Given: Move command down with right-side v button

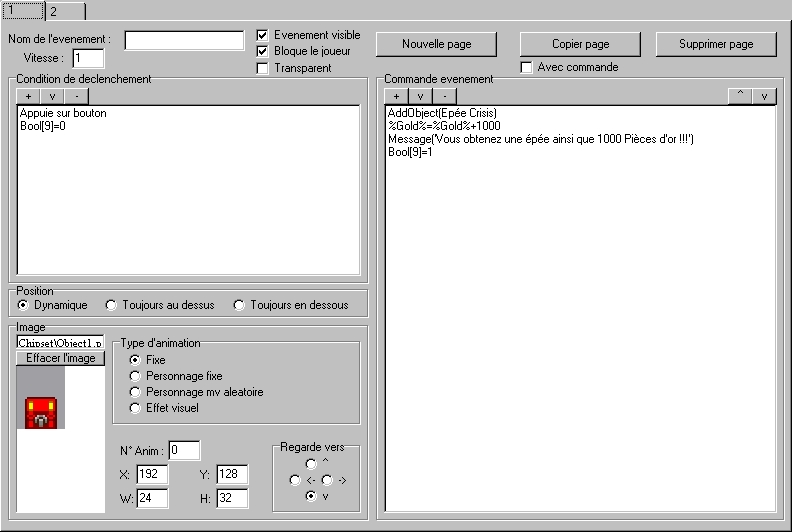Looking at the screenshot, I should point(764,96).
